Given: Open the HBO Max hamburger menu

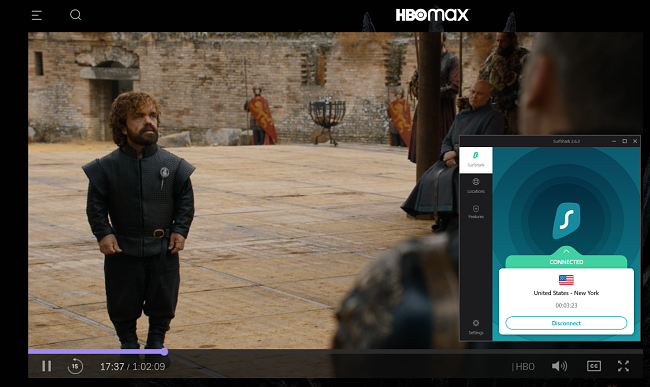Looking at the screenshot, I should 36,15.
